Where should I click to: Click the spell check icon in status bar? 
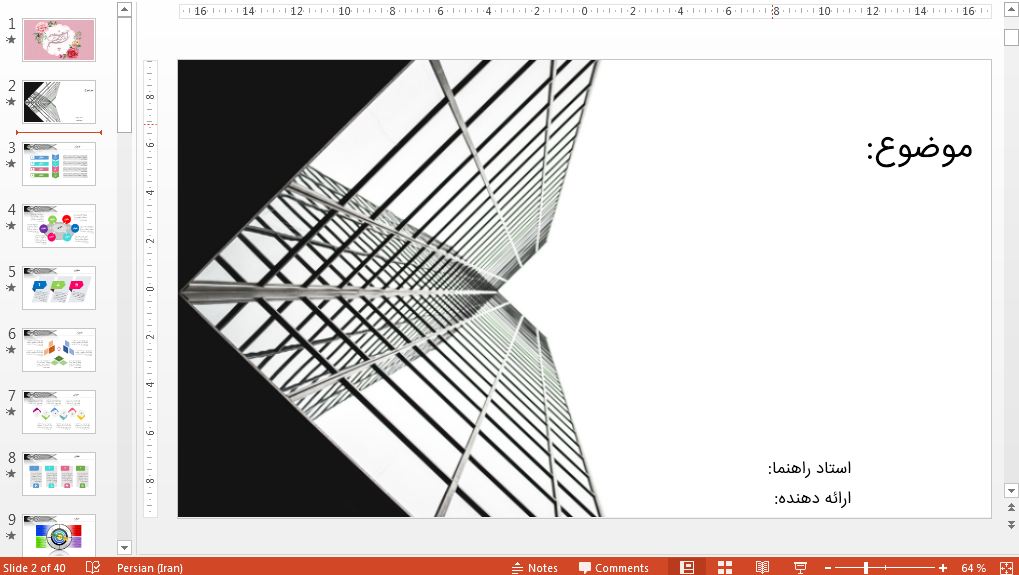point(93,567)
